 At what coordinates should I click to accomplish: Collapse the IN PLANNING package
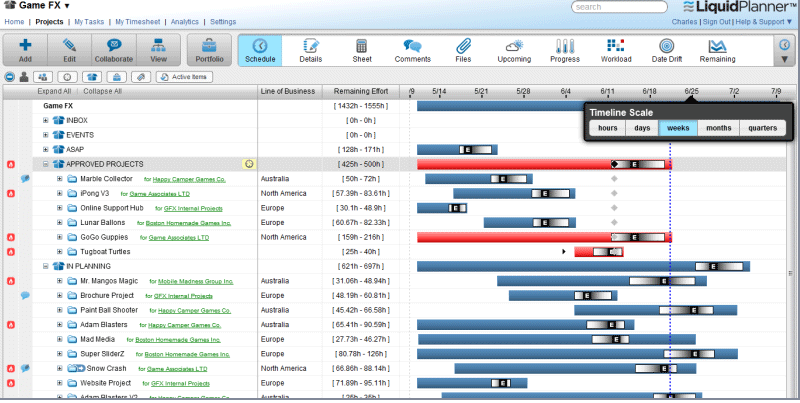[x=45, y=266]
